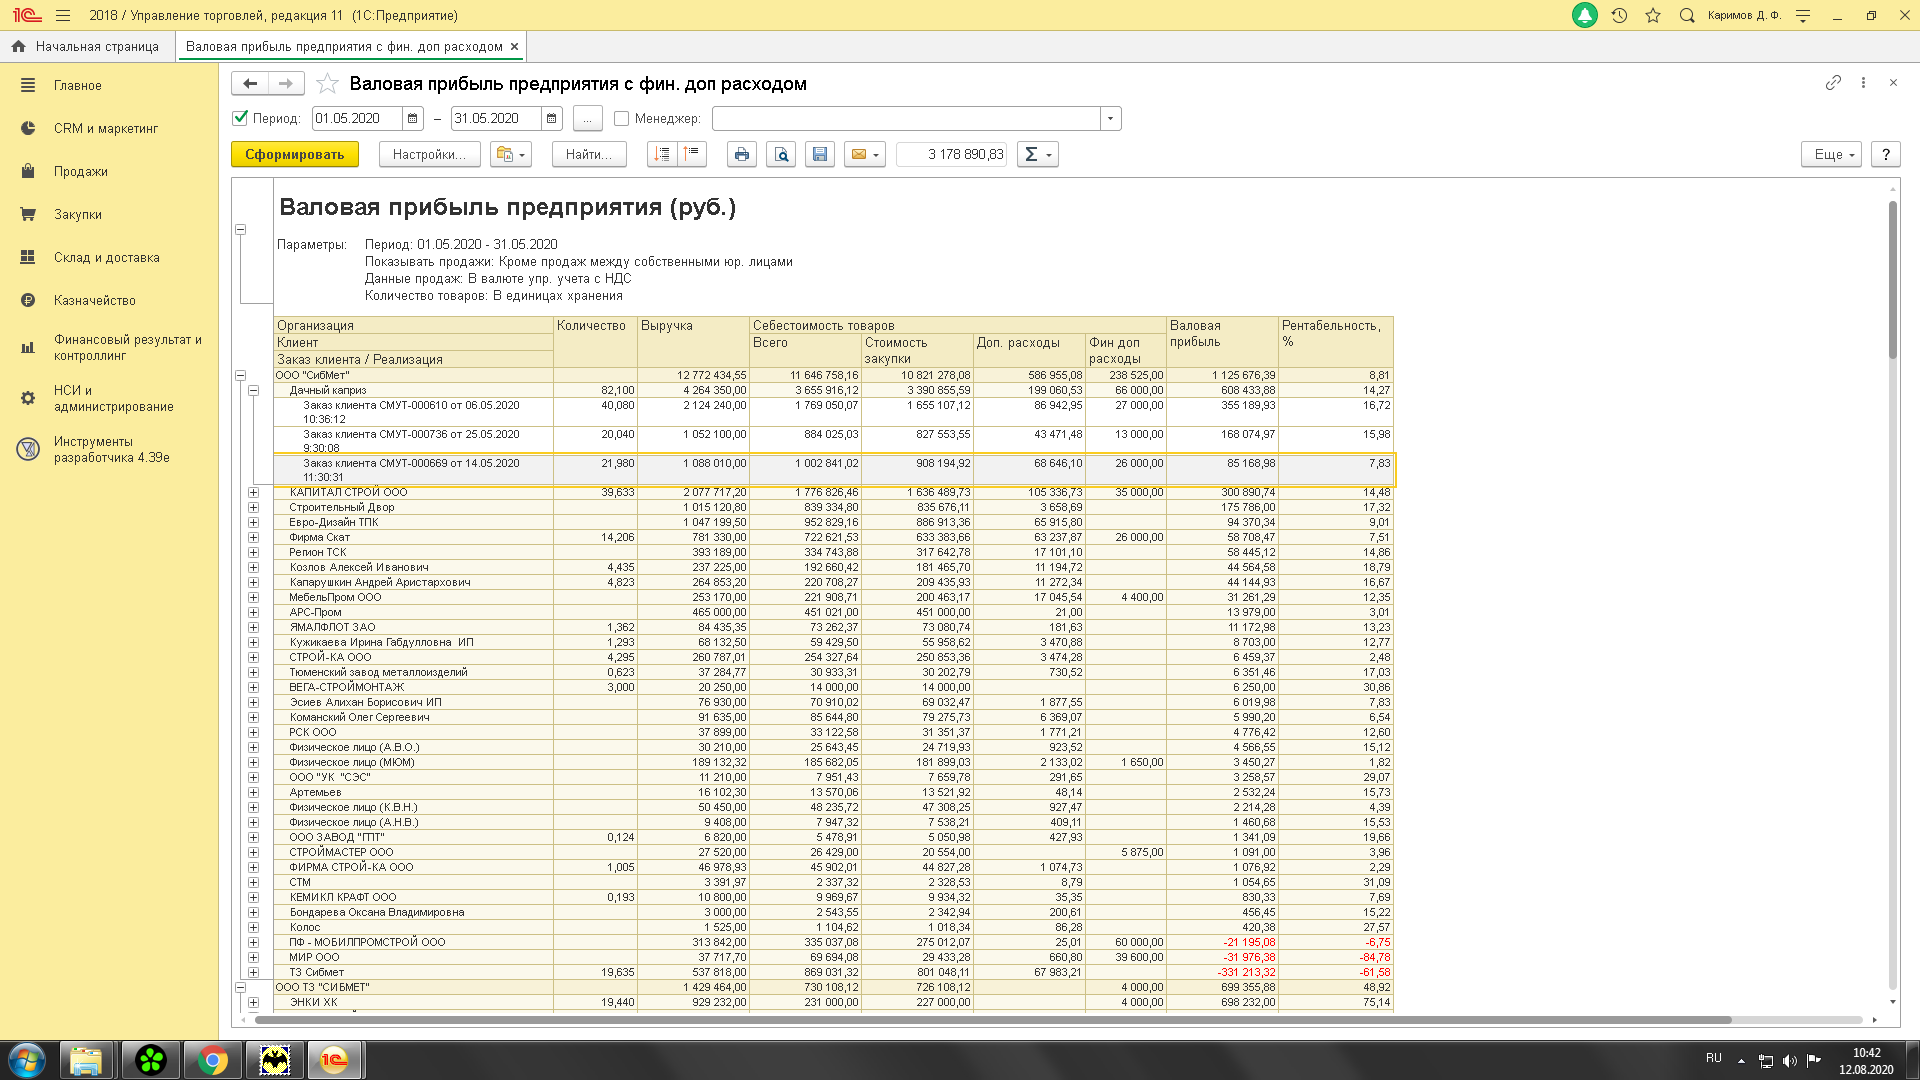Switch to Начальная страница tab
The height and width of the screenshot is (1080, 1920).
[86, 47]
